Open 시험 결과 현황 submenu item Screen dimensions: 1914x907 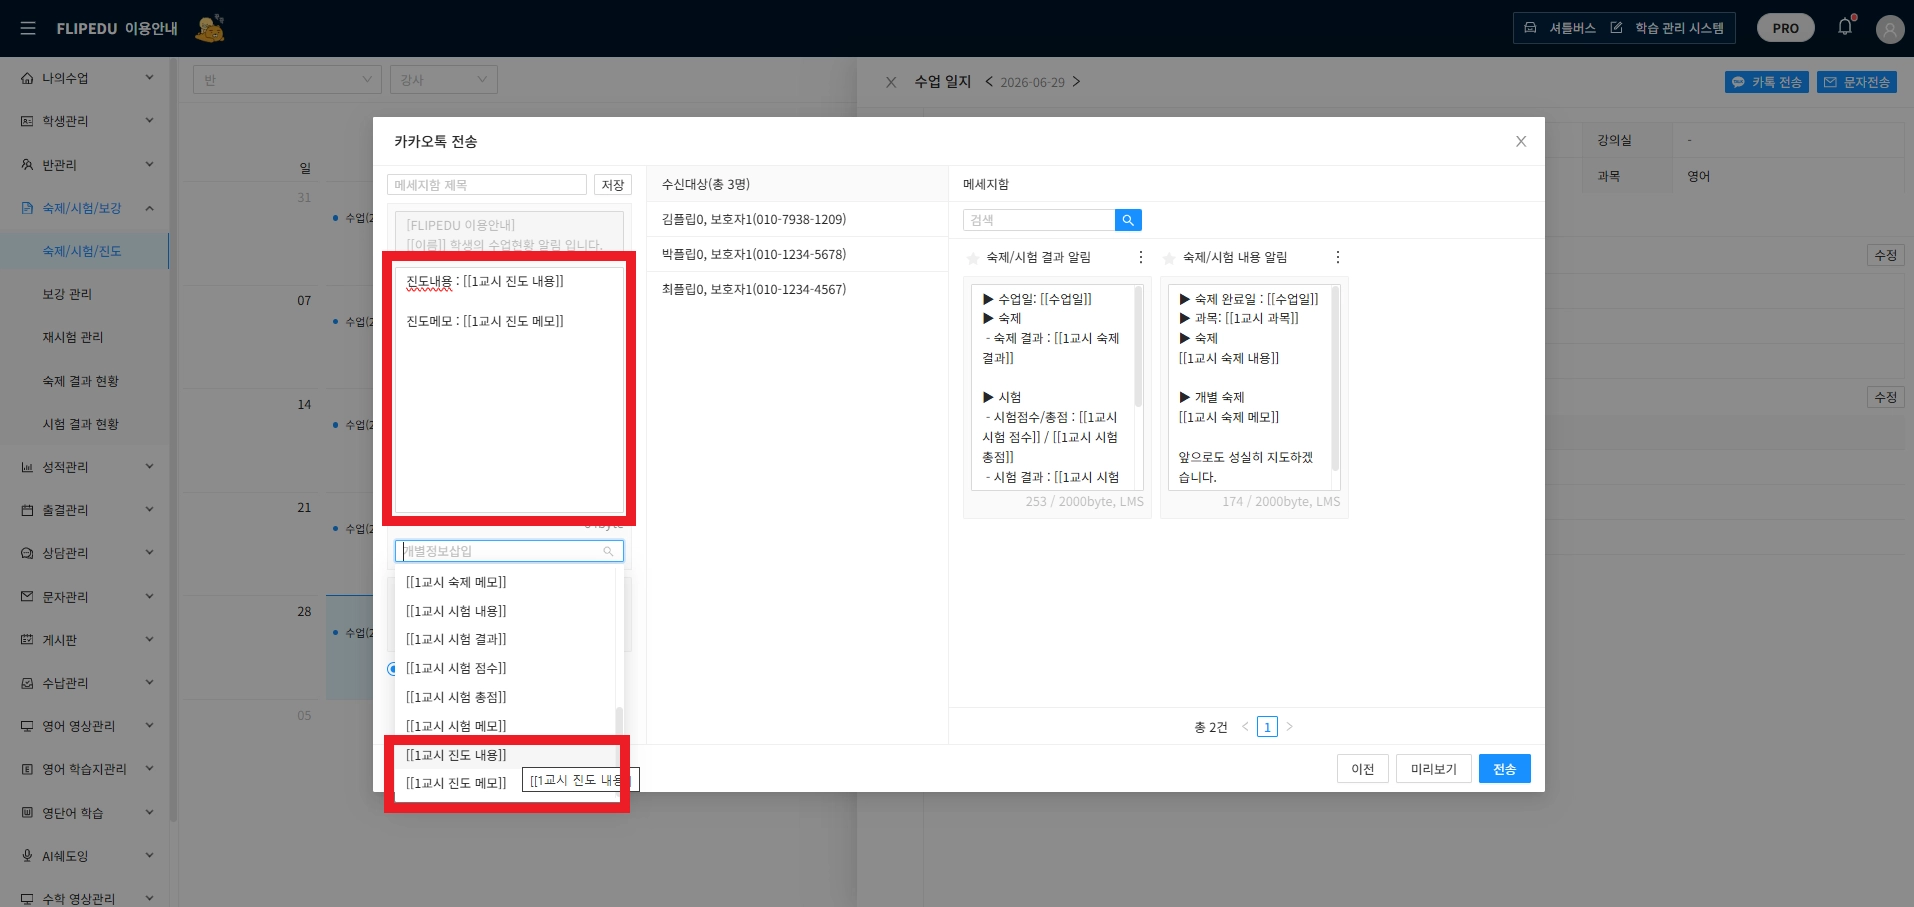click(80, 424)
